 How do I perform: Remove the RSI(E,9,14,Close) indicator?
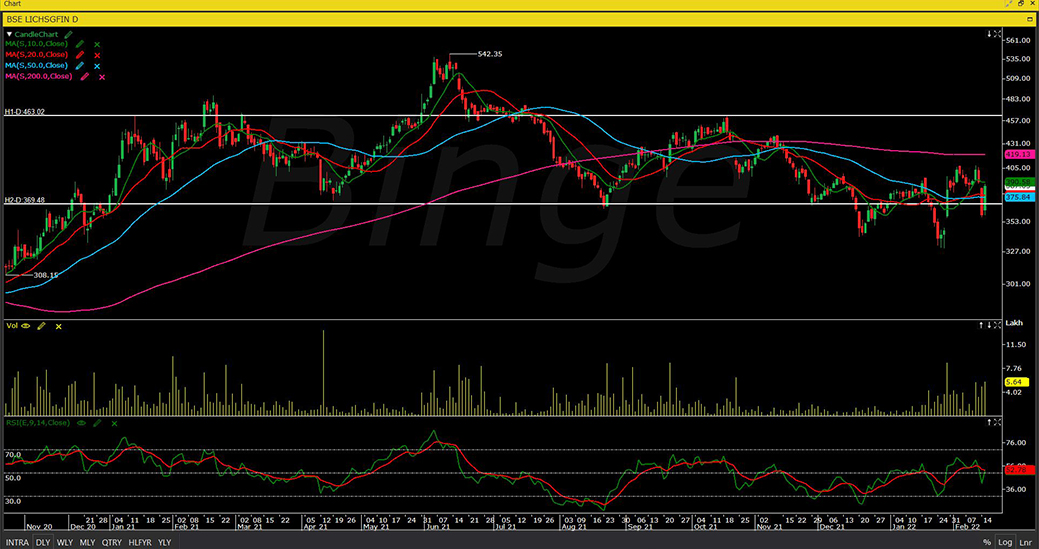[x=114, y=423]
